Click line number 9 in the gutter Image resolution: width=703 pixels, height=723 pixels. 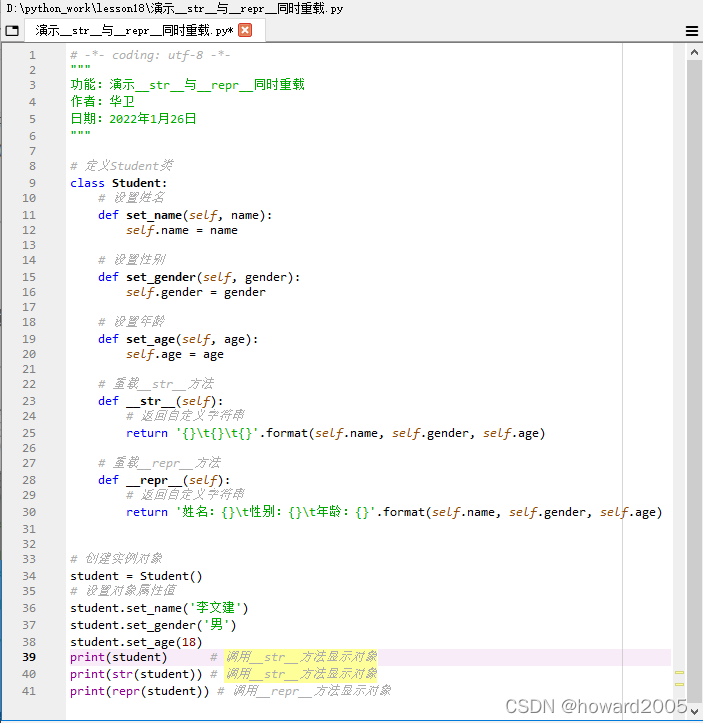[32, 183]
